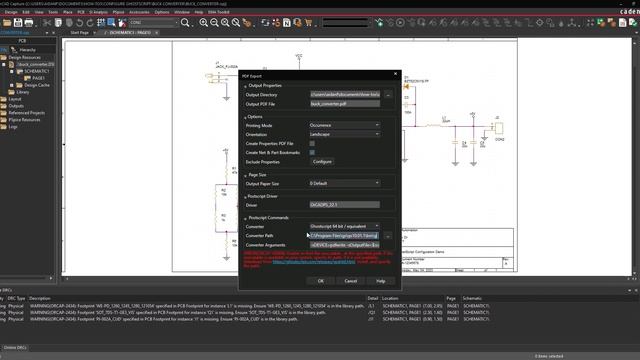Screen dimensions: 640x360
Task: Close the PDF Export dialog
Action: click(395, 74)
